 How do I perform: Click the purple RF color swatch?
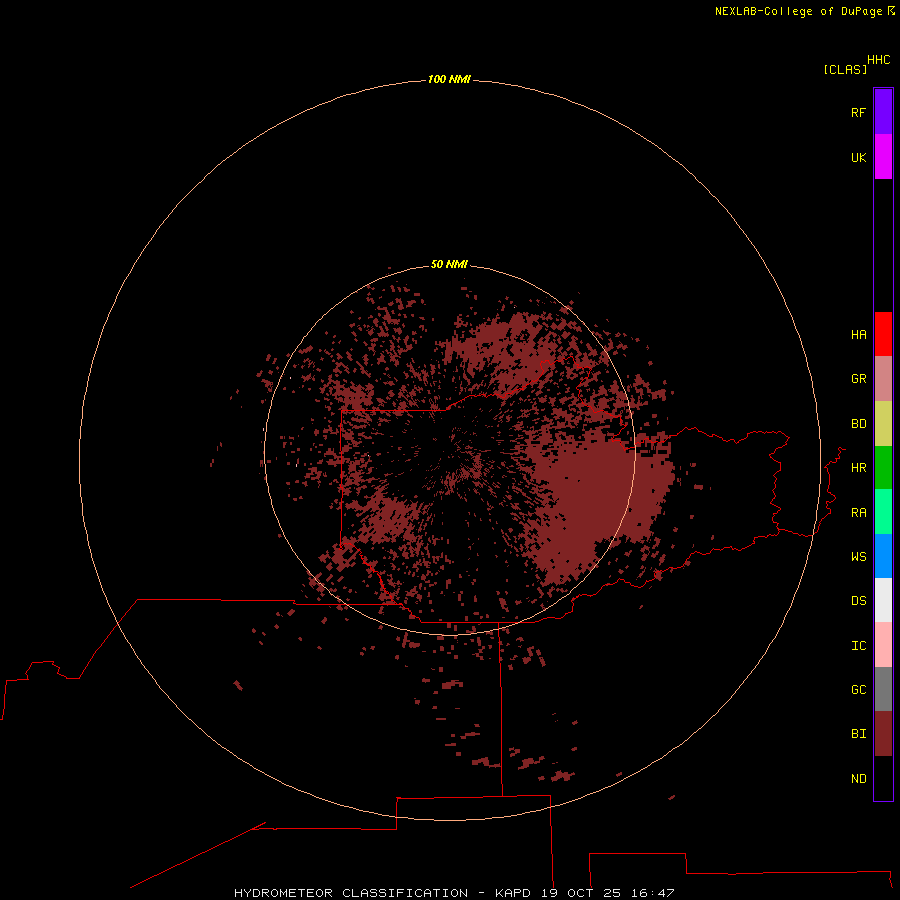883,112
